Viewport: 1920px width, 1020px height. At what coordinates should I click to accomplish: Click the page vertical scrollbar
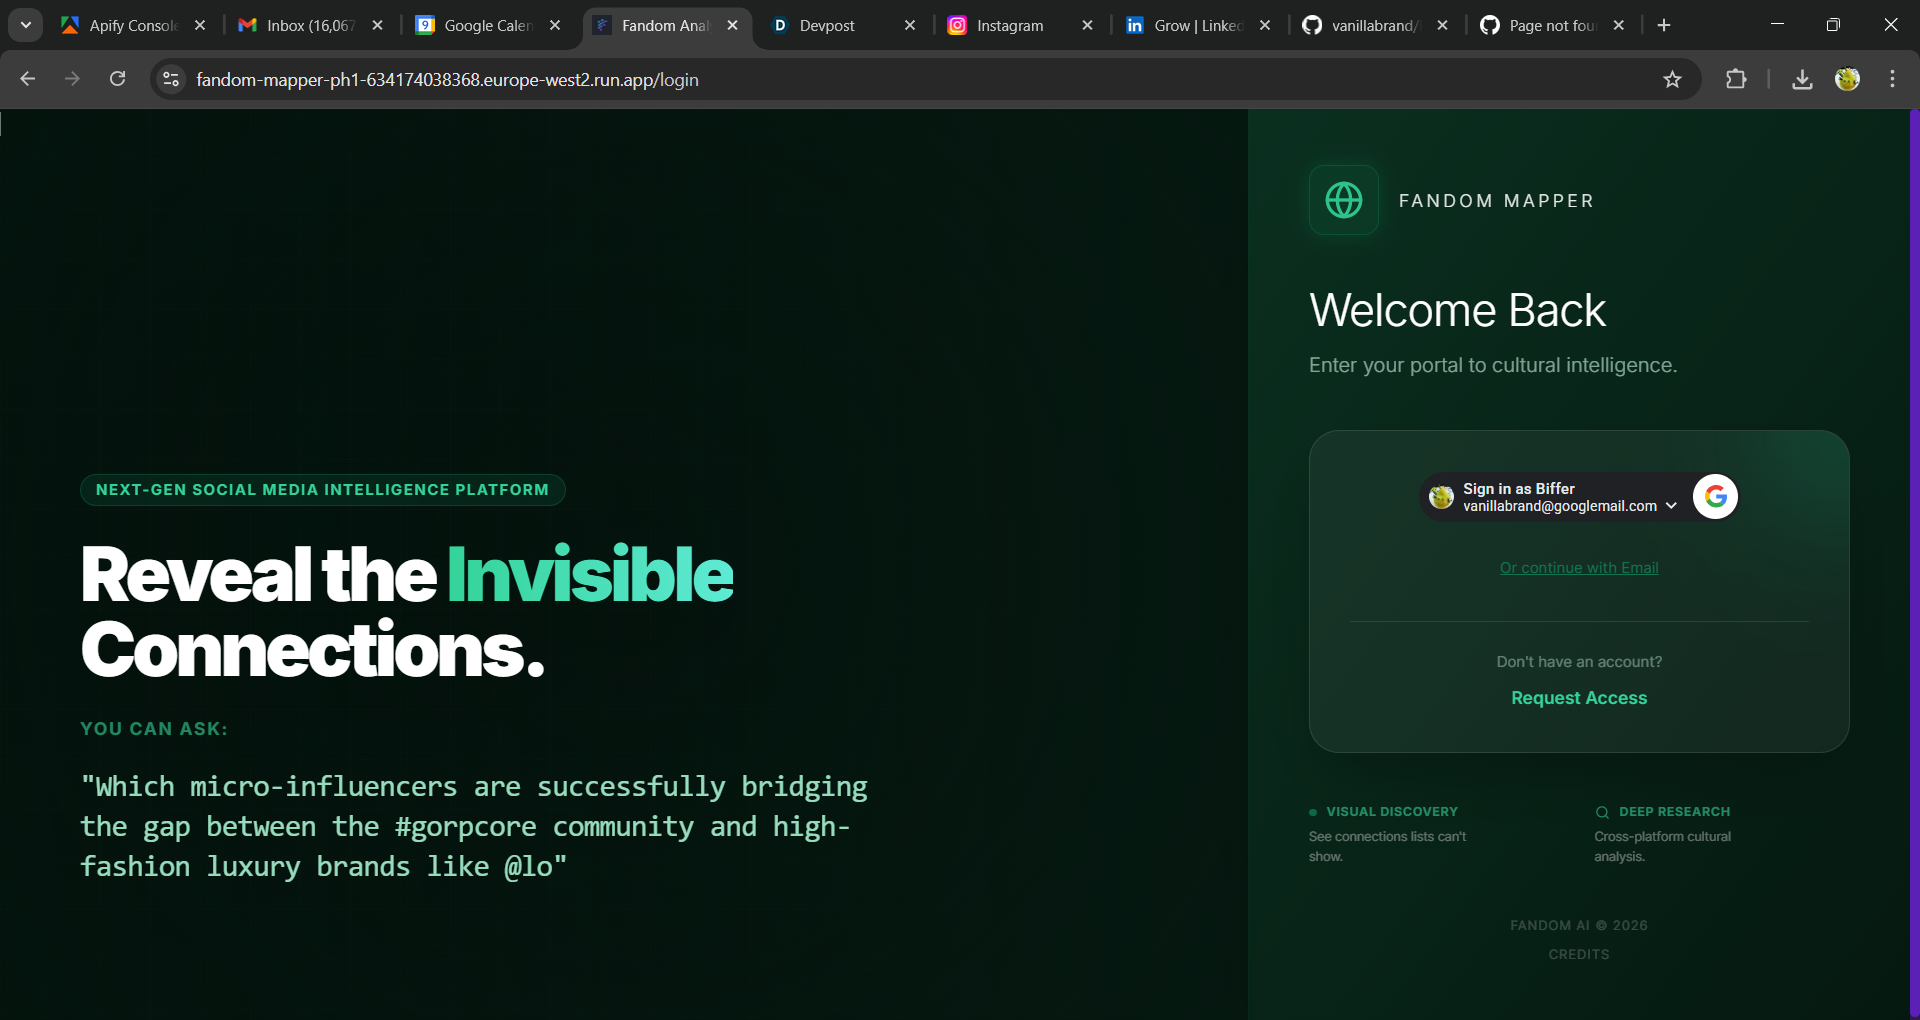point(1914,564)
